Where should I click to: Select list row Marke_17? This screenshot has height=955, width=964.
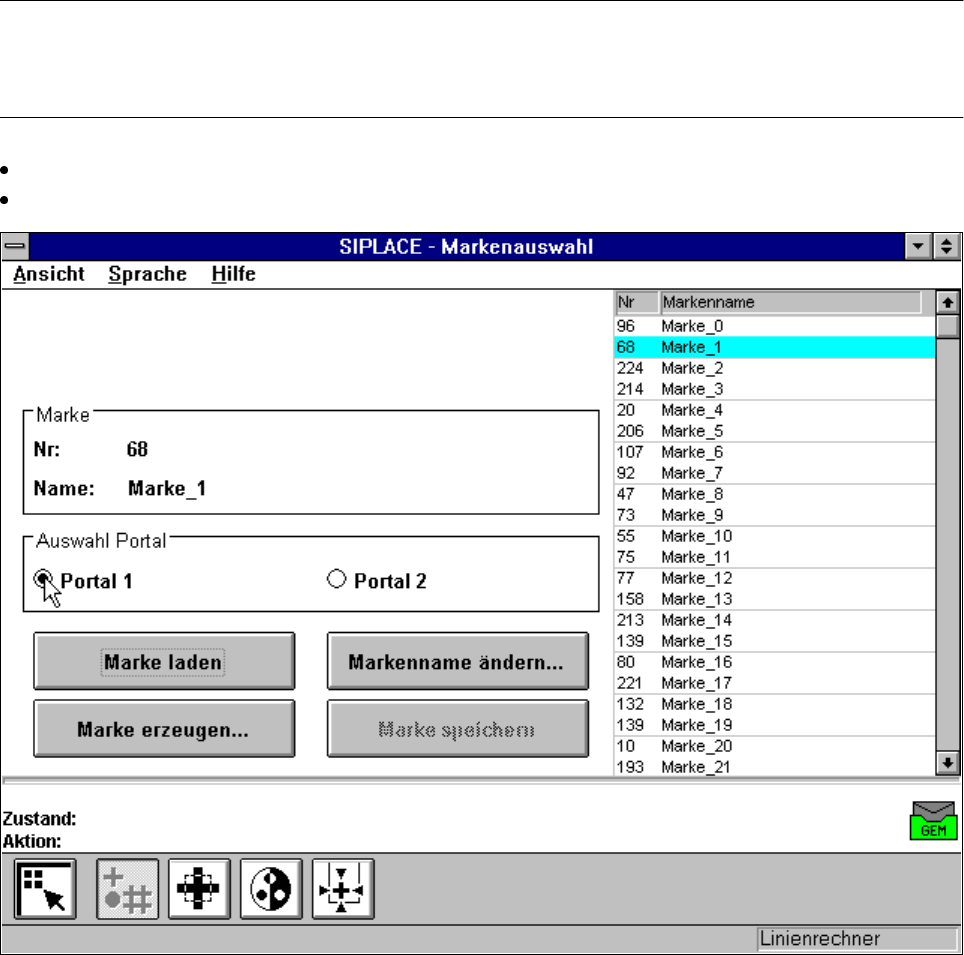(x=775, y=683)
